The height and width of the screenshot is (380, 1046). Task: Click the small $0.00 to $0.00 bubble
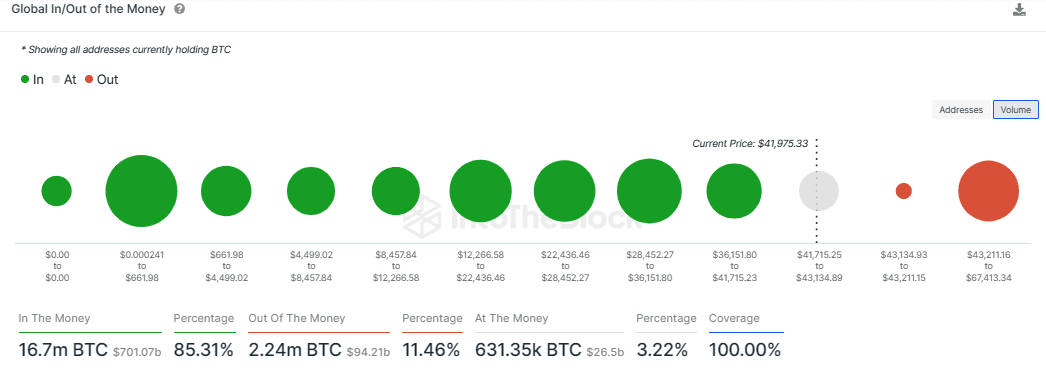[57, 191]
